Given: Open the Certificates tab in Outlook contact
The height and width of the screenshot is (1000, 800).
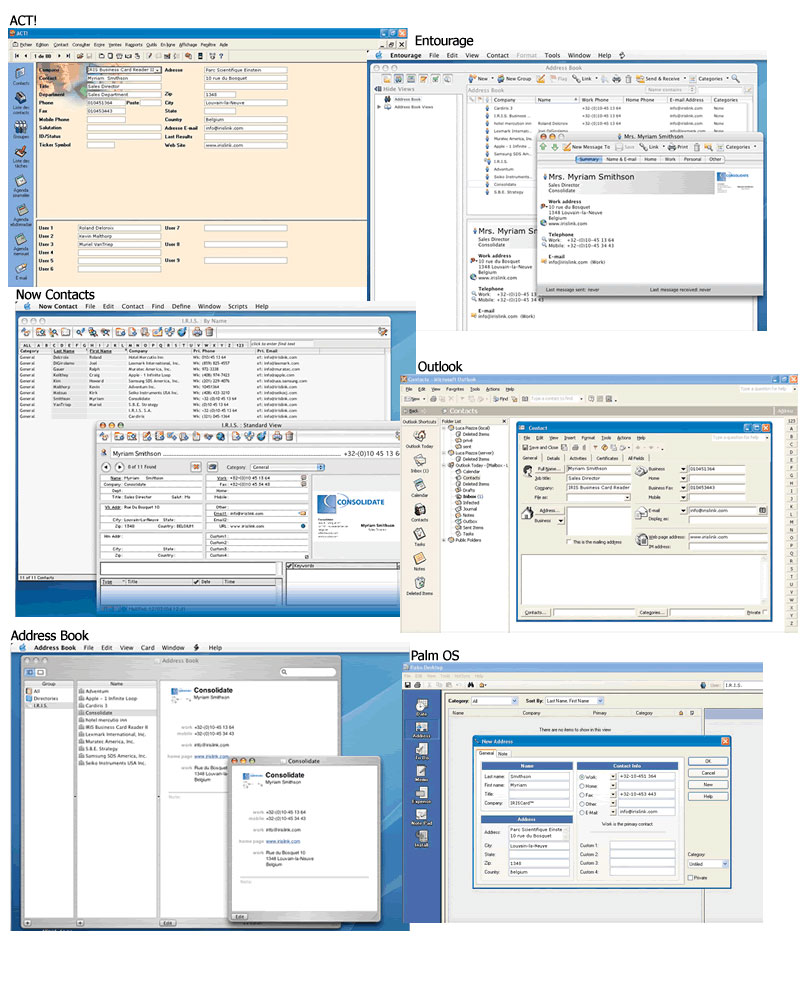Looking at the screenshot, I should pyautogui.click(x=607, y=457).
